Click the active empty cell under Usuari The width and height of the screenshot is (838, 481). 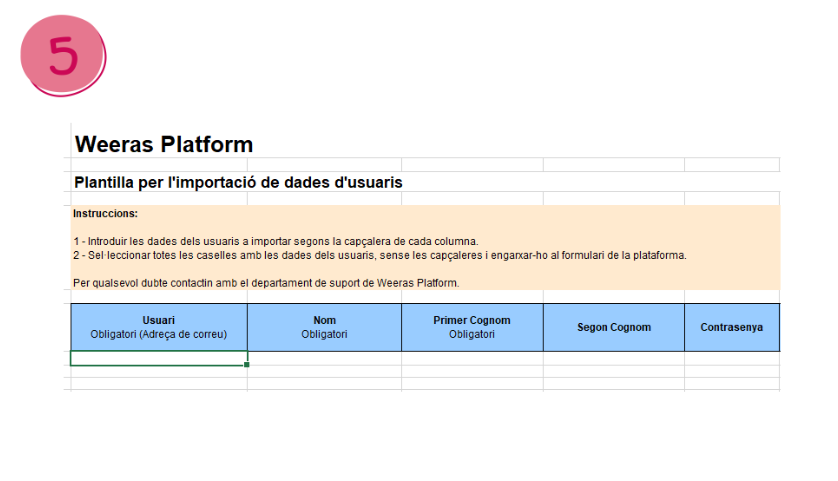pyautogui.click(x=159, y=358)
